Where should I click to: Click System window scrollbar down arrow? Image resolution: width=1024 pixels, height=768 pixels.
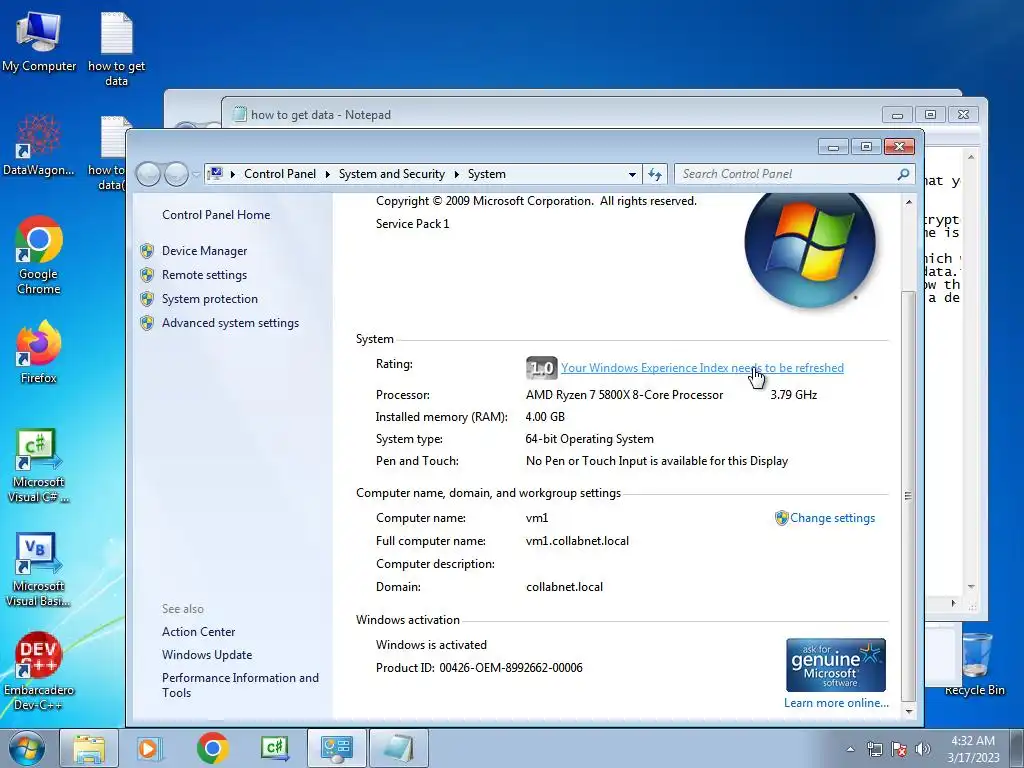coord(908,711)
